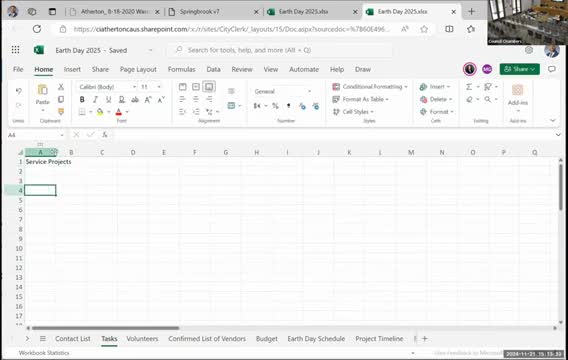Click the Comma Style icon
Screen dimensions: 568x360
pos(289,106)
